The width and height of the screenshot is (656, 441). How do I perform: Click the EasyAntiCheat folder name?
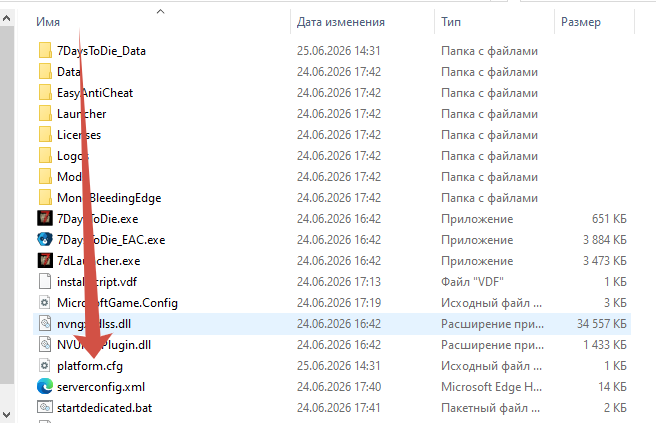tap(95, 93)
